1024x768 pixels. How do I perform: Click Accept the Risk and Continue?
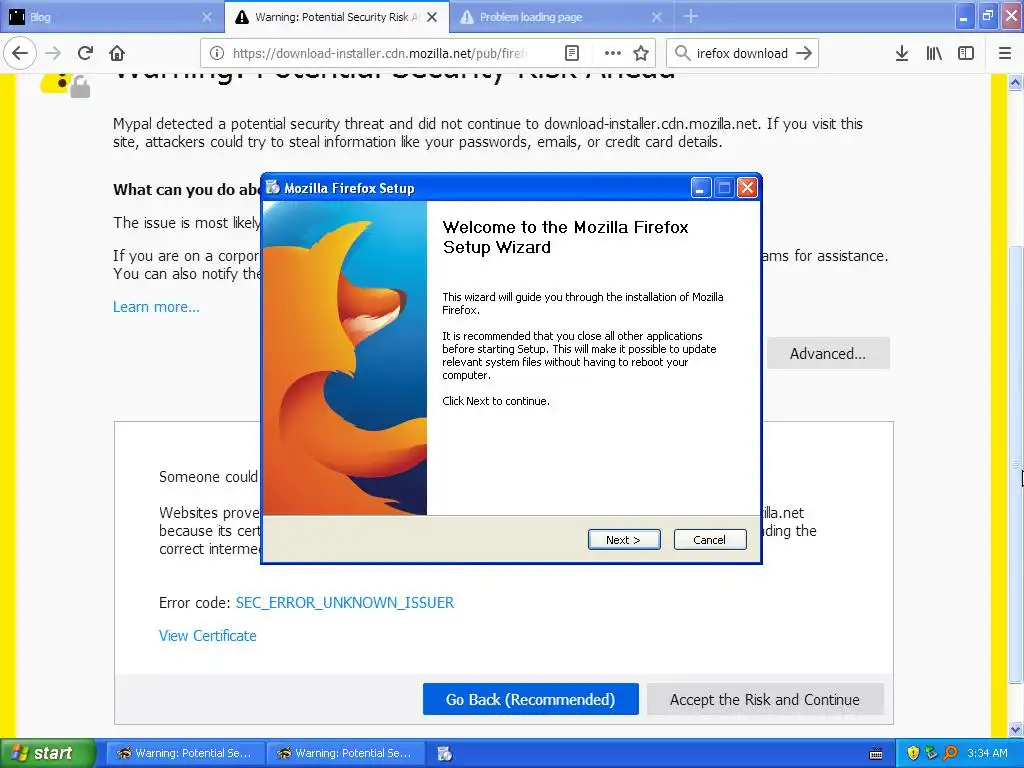pyautogui.click(x=765, y=699)
